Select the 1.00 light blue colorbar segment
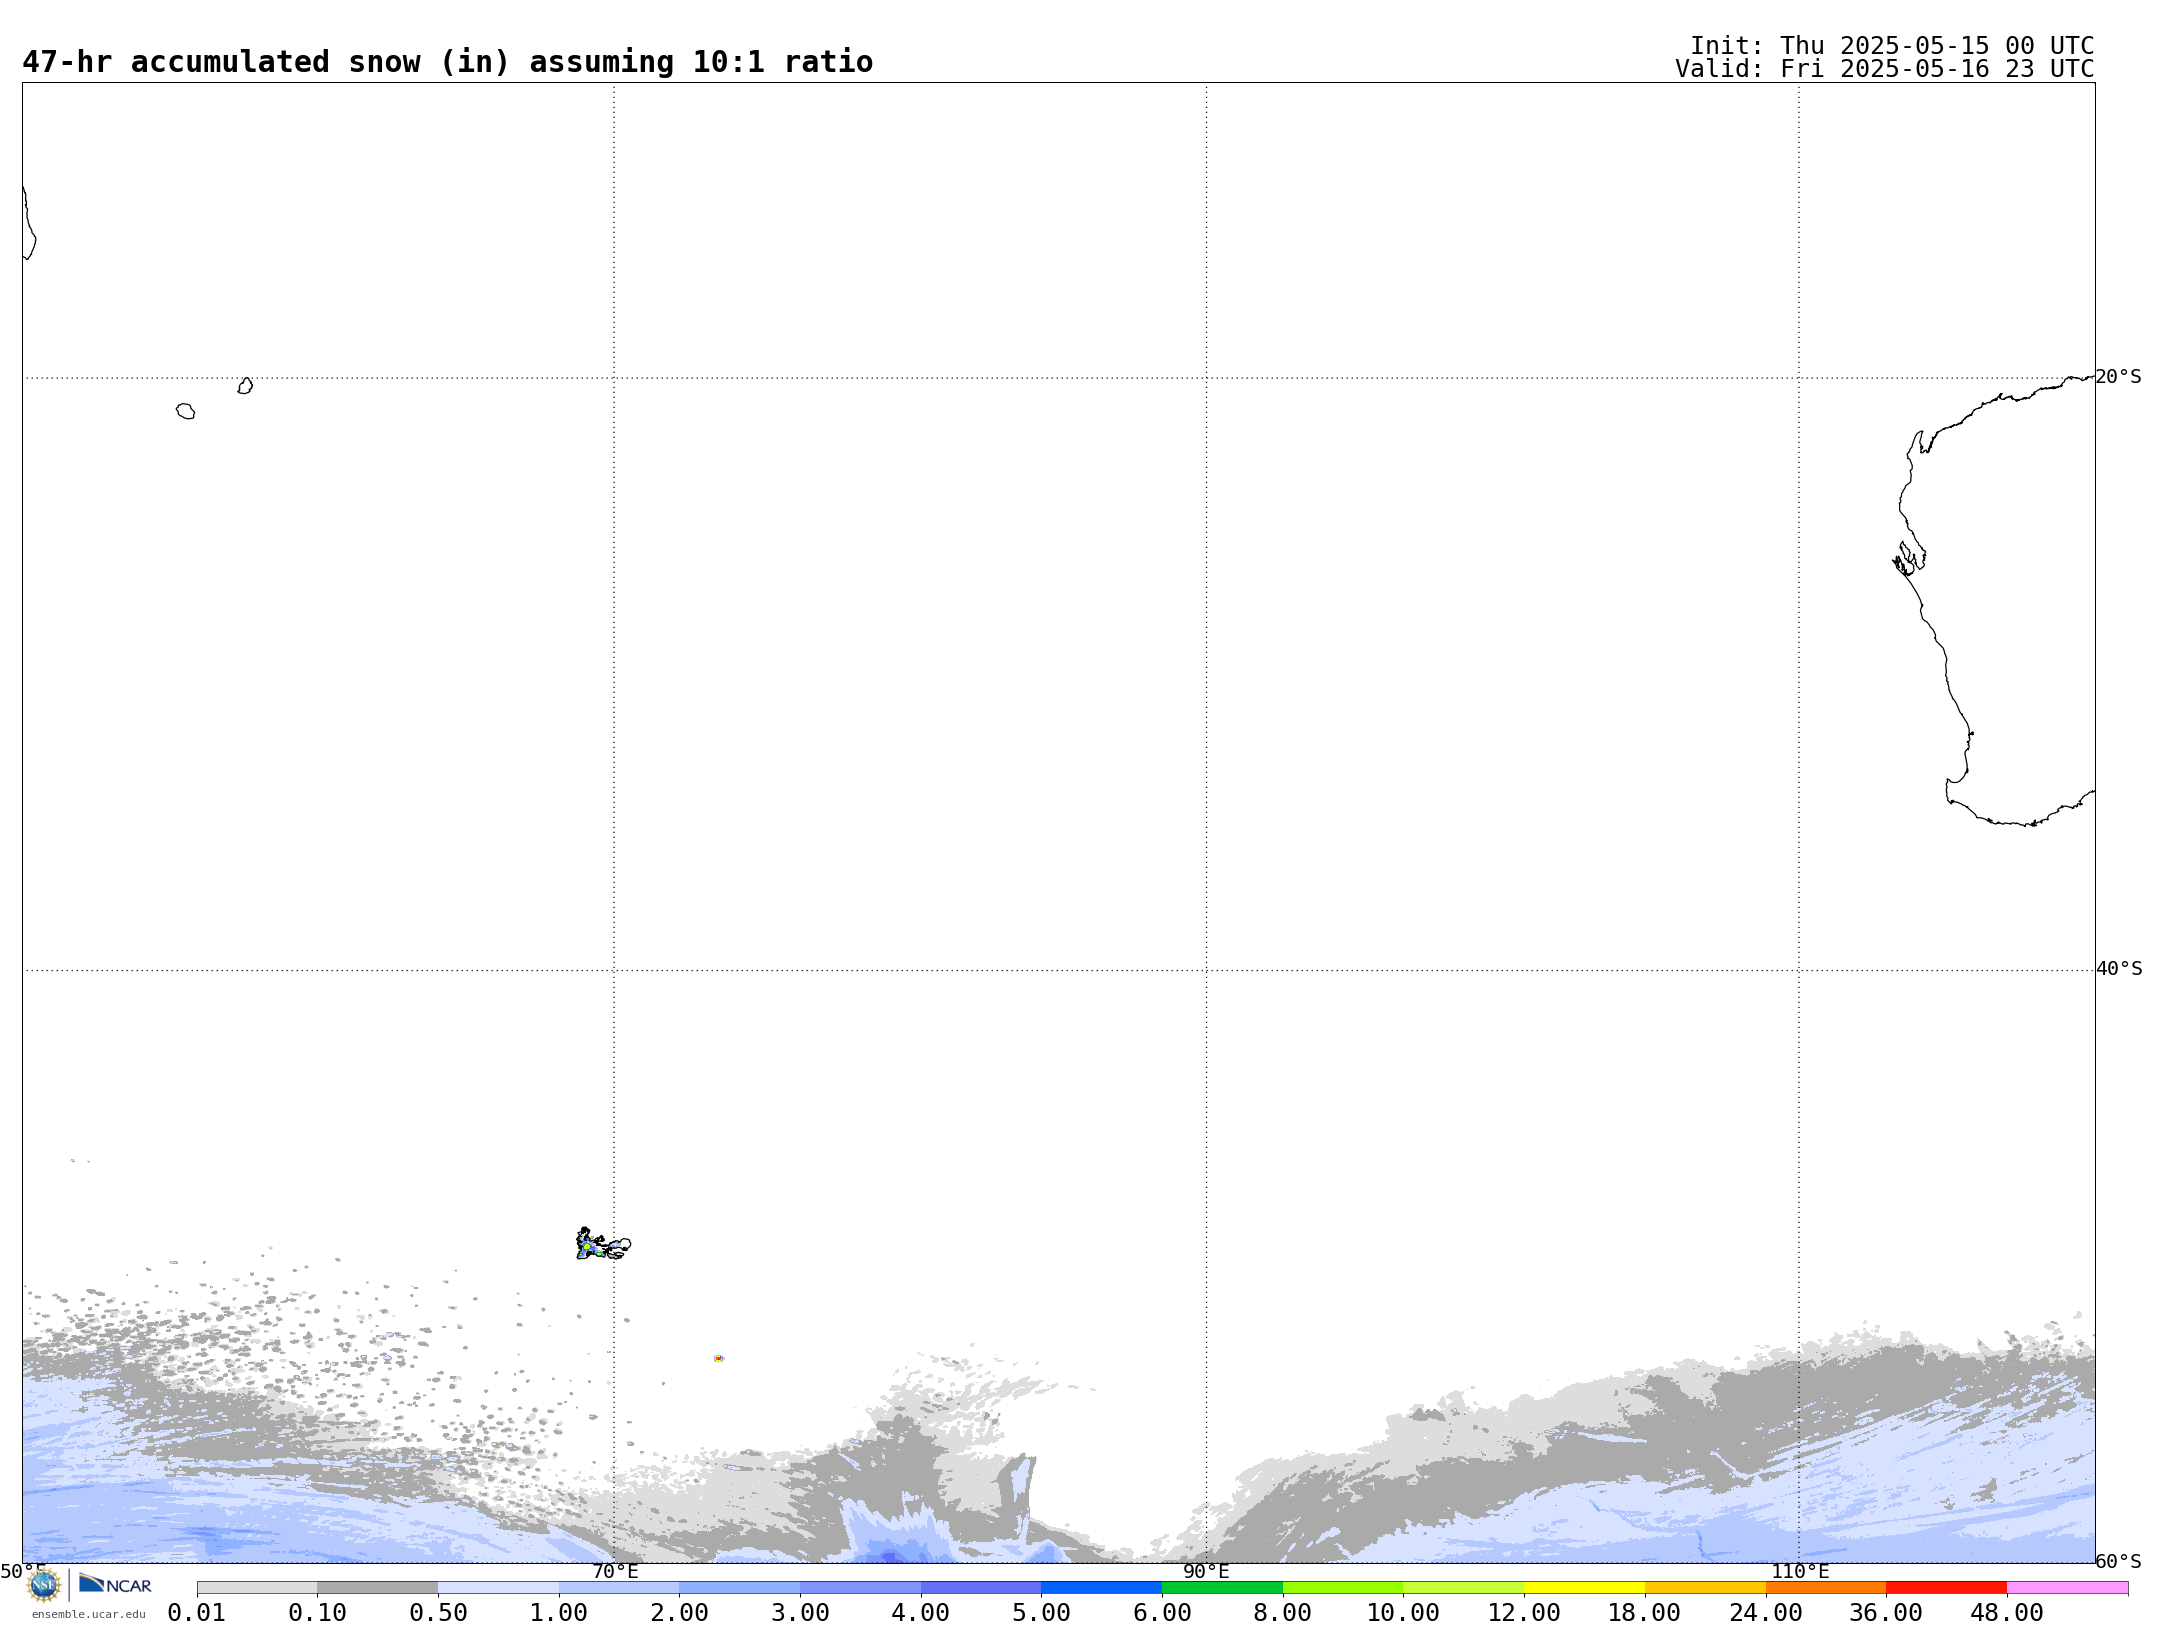 point(619,1588)
